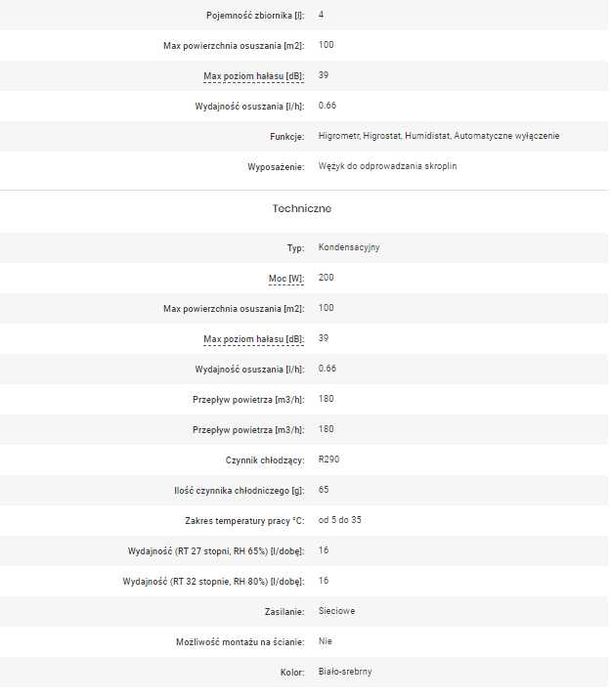
Task: Select the R290 refrigerant value
Action: coord(329,460)
